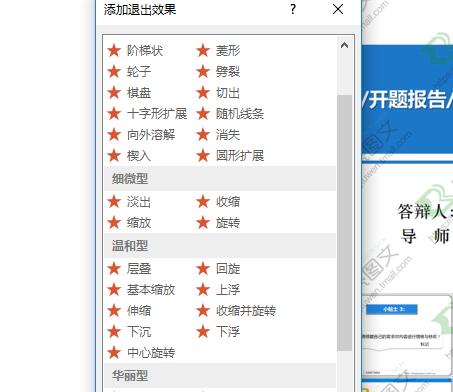Image resolution: width=453 pixels, height=392 pixels.
Task: Select the 阶梯状 exit effect
Action: (x=135, y=51)
